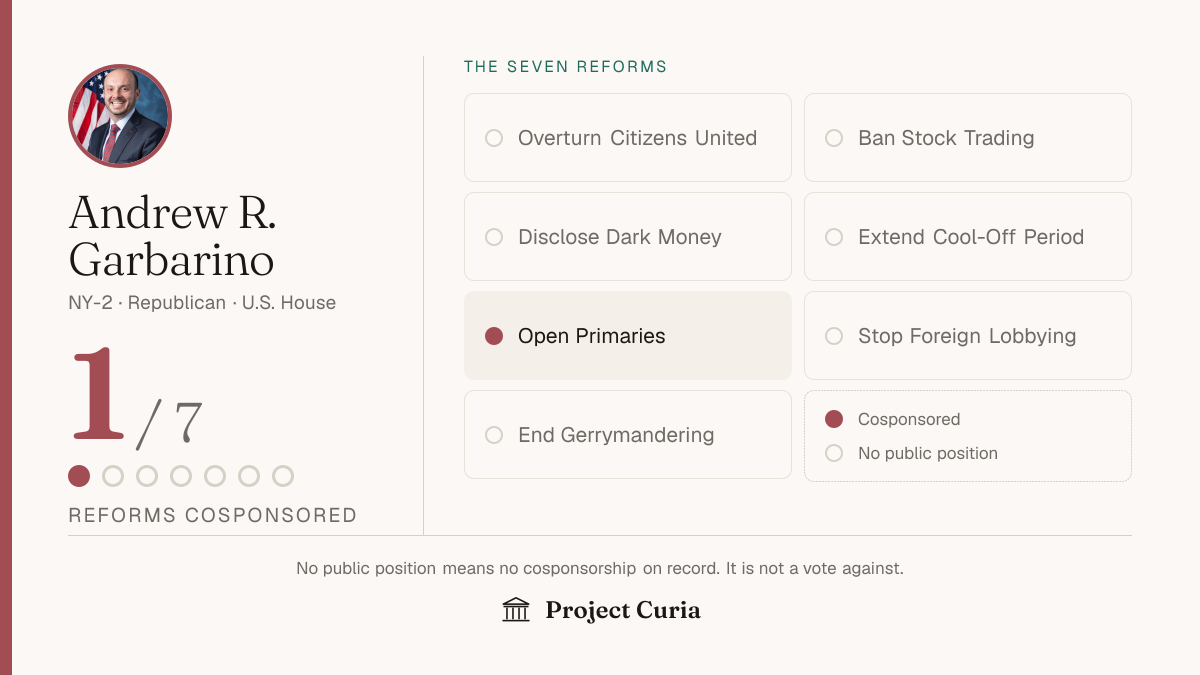Click the Stop Foreign Lobbying empty circle
The image size is (1200, 675).
(x=834, y=336)
